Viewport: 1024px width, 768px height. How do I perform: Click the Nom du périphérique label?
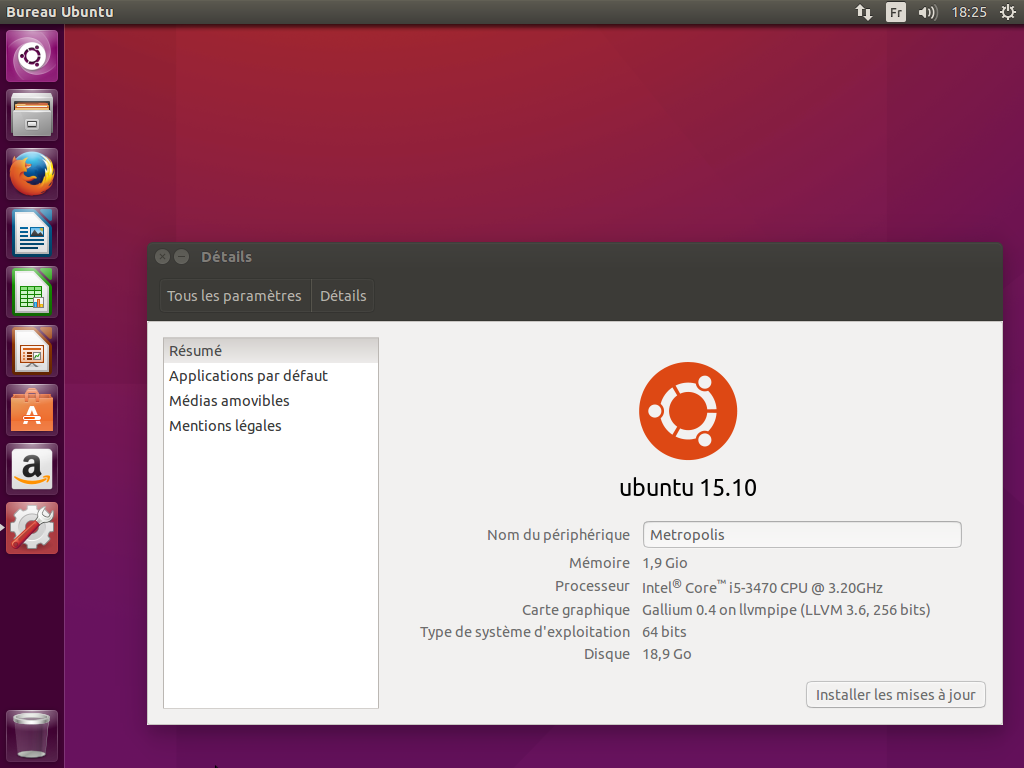pos(558,535)
